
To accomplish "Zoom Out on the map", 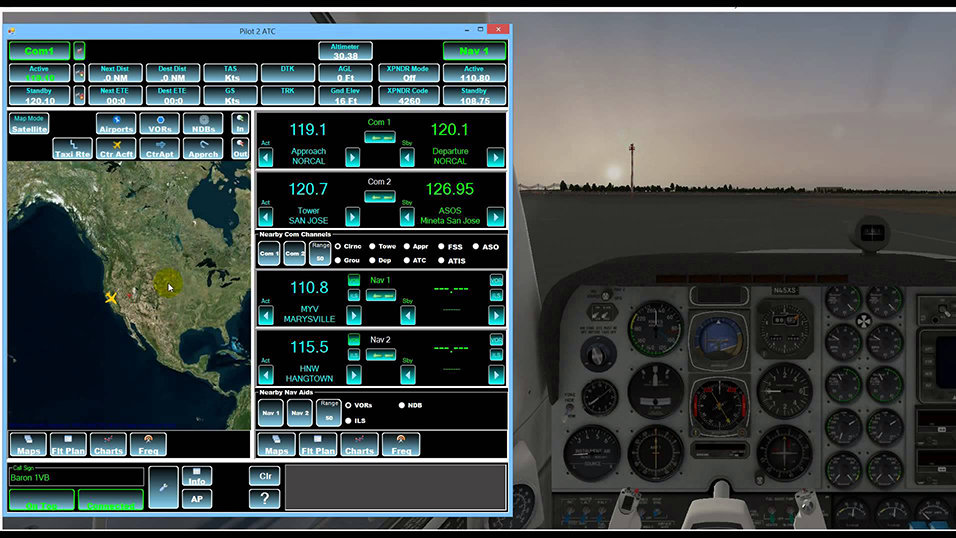I will click(240, 148).
